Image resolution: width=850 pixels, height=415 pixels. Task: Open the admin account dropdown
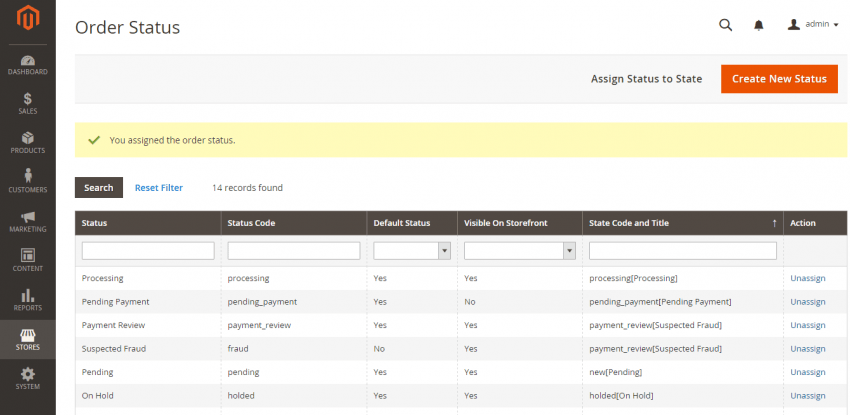click(813, 24)
